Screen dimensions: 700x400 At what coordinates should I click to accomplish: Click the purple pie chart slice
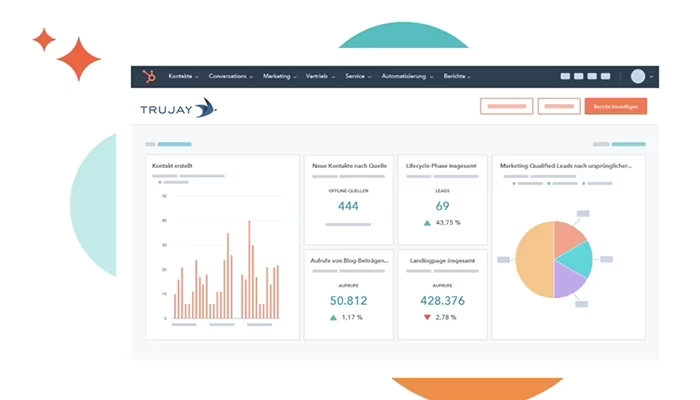pyautogui.click(x=568, y=280)
